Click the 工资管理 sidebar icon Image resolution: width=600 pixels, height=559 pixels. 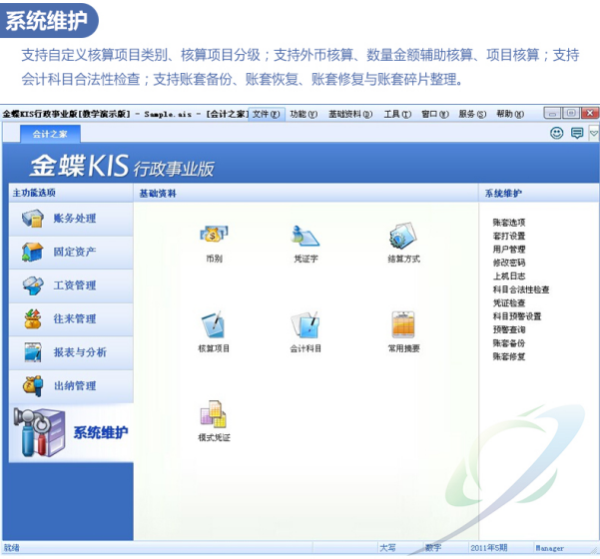(x=33, y=285)
